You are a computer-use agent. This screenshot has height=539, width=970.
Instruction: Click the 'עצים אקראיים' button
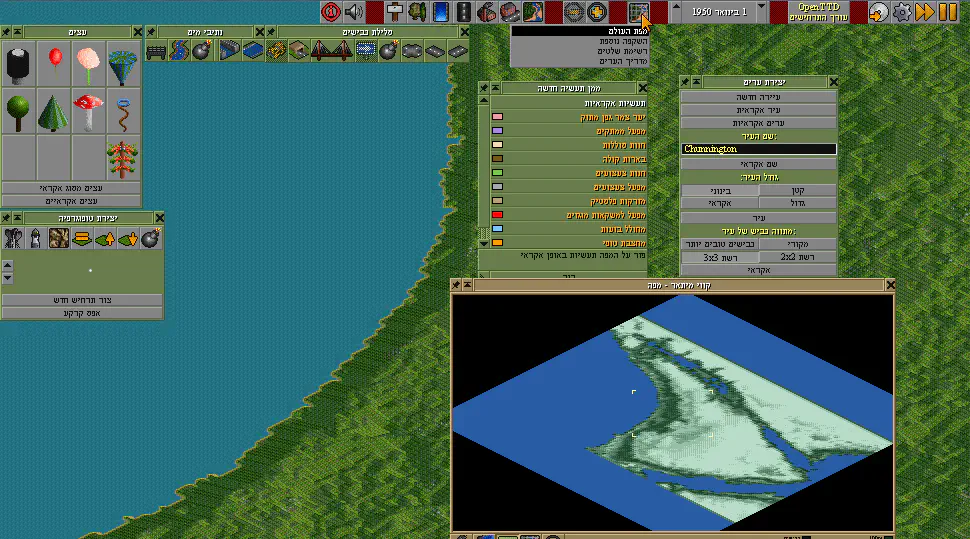pos(71,200)
